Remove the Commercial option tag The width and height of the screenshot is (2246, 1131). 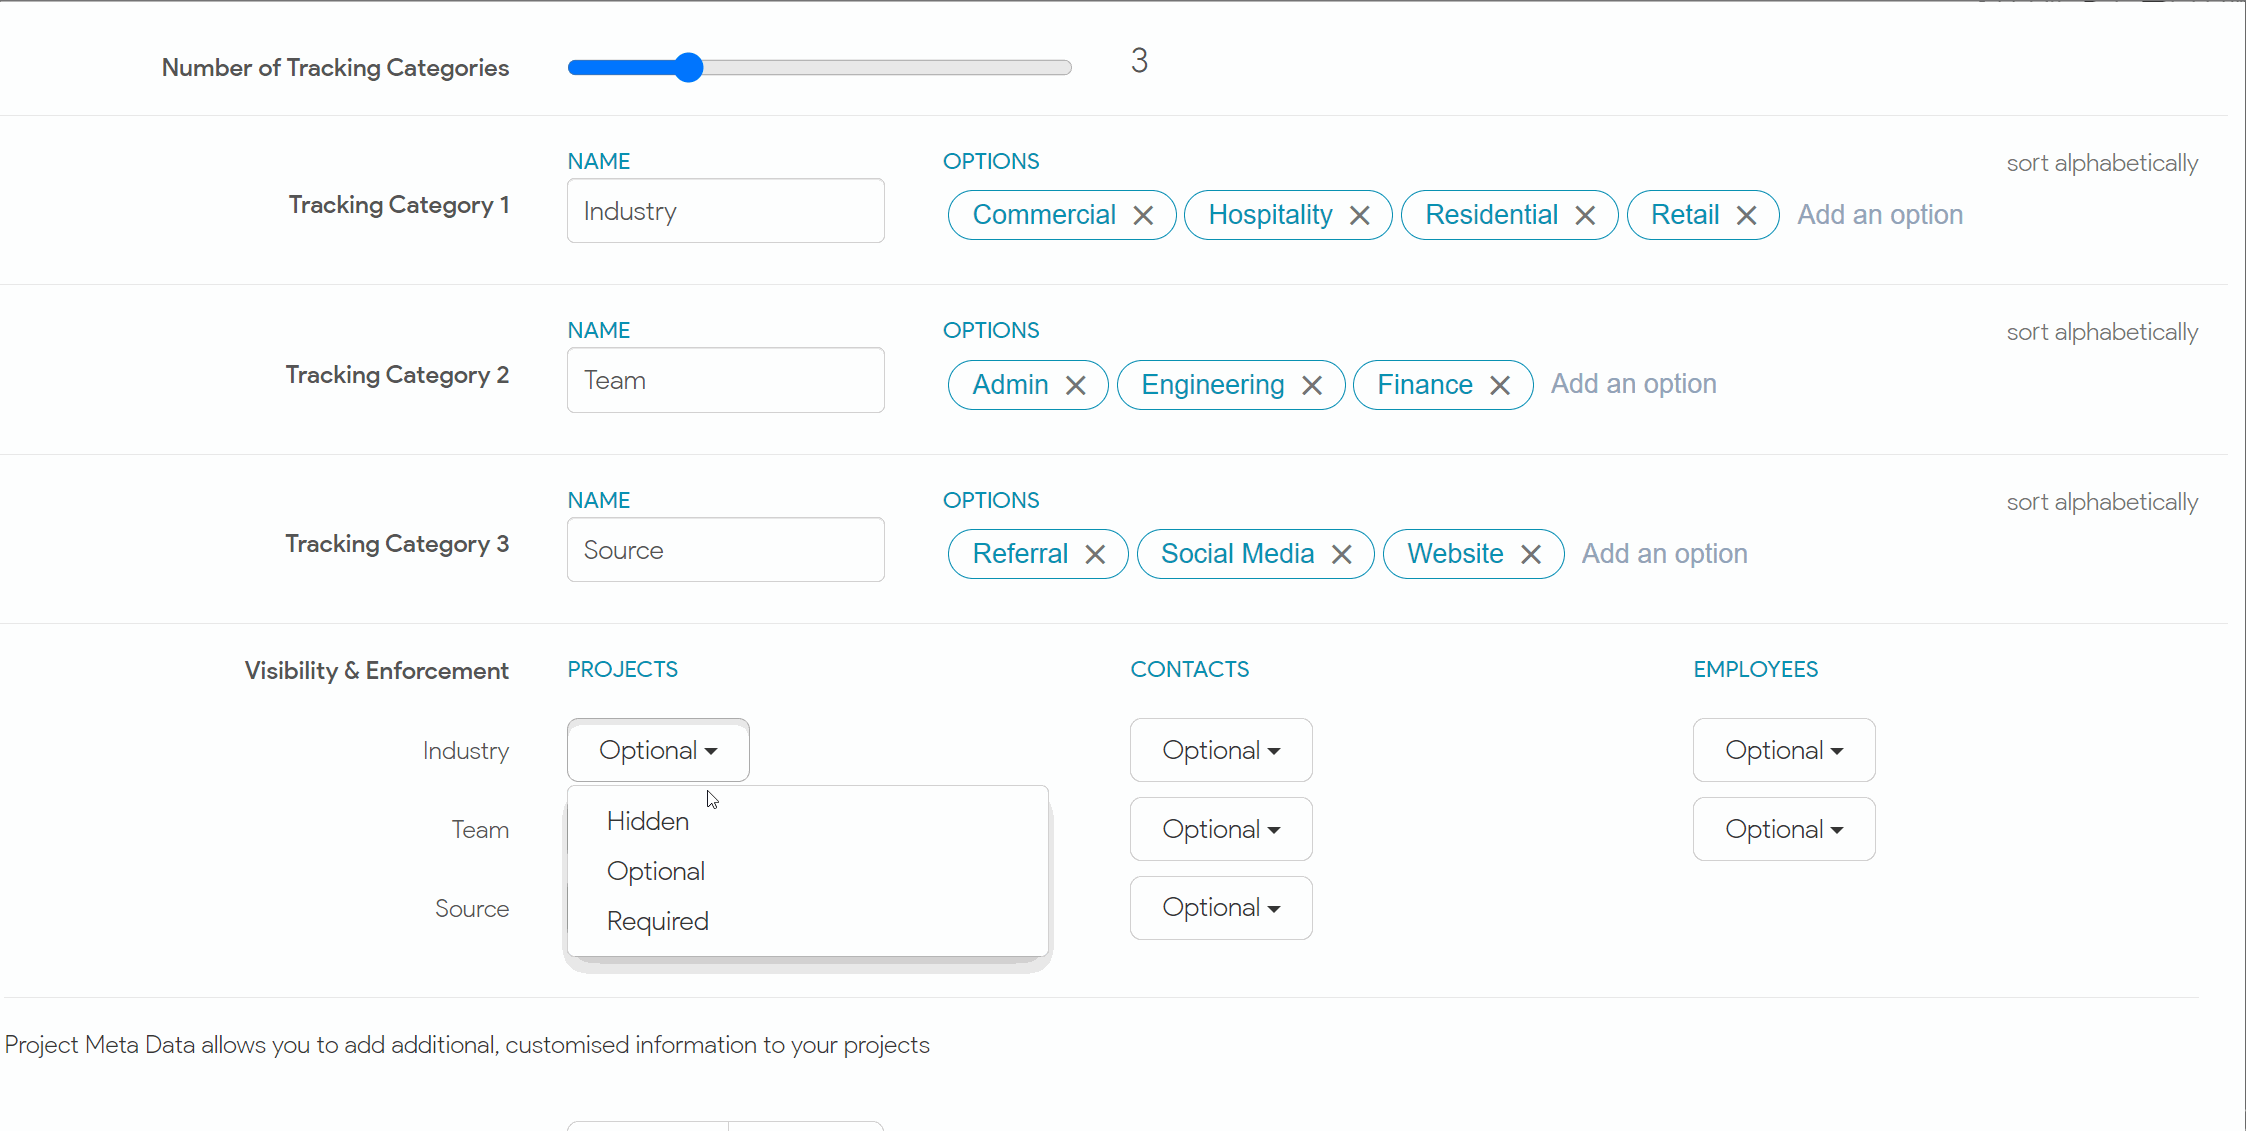pos(1143,216)
